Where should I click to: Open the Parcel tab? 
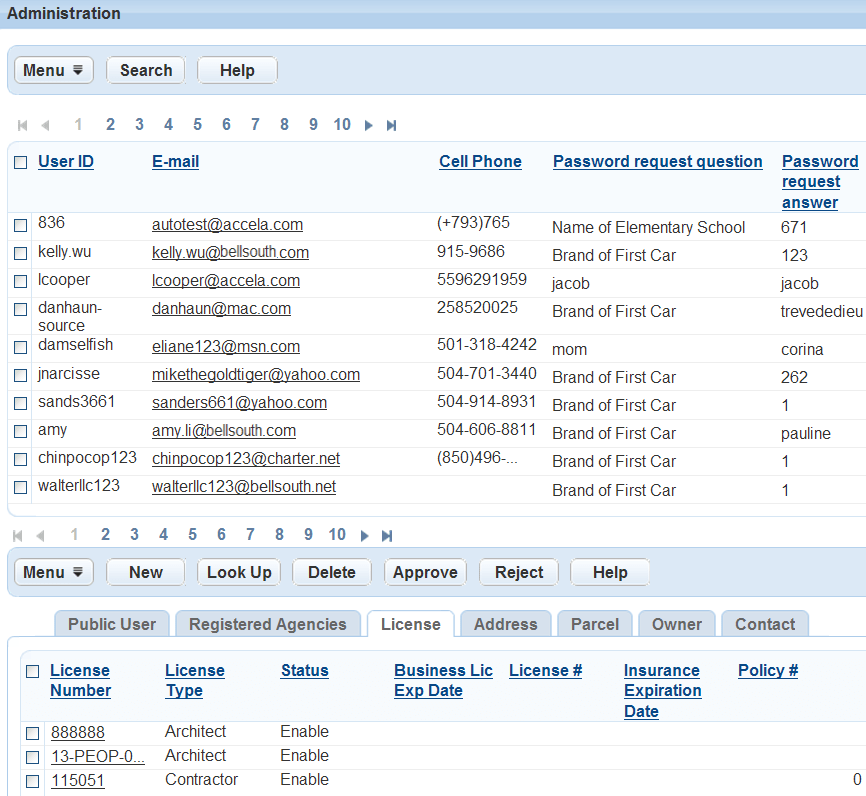[594, 624]
